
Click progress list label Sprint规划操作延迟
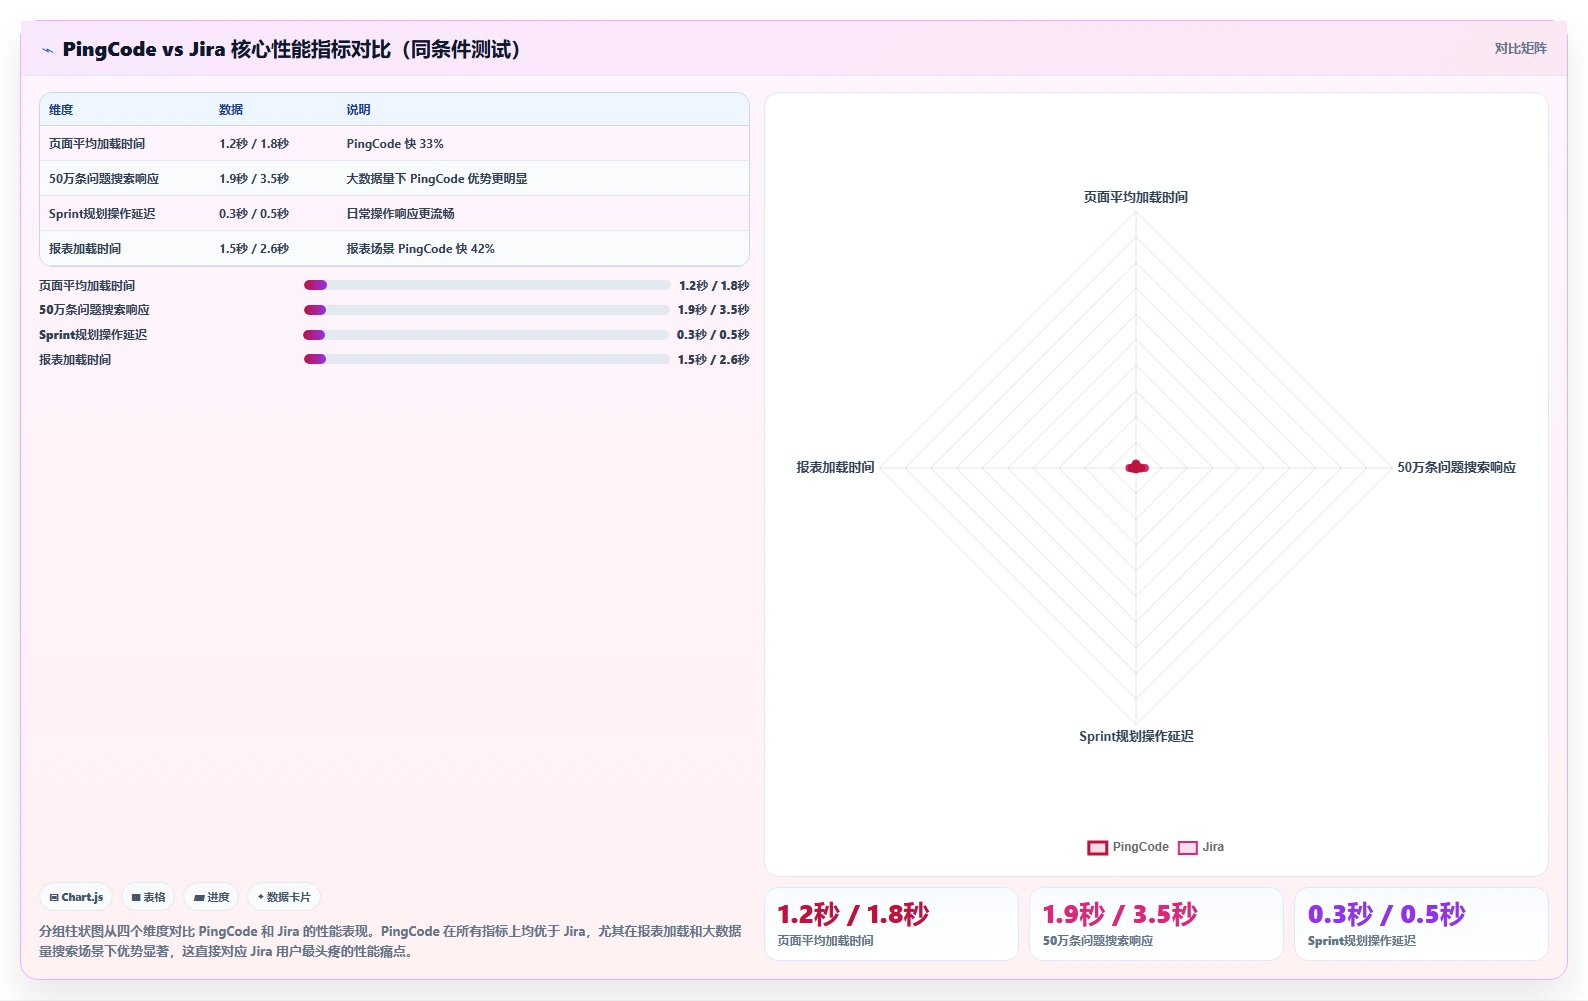pyautogui.click(x=93, y=335)
